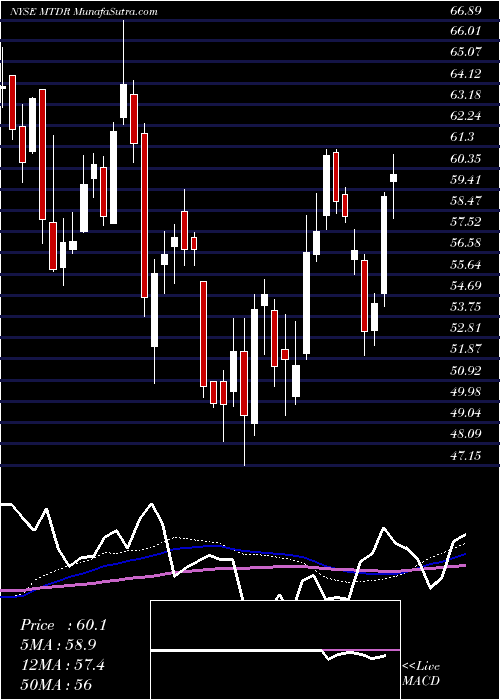Click the 48.09 price axis label

coord(466,434)
